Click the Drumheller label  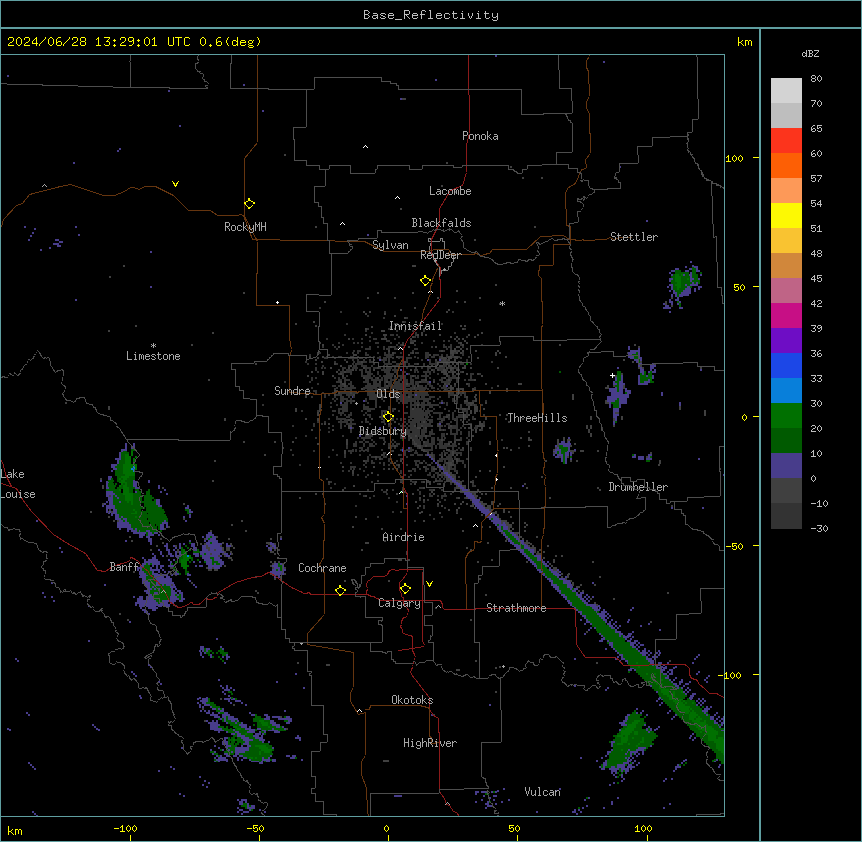638,487
